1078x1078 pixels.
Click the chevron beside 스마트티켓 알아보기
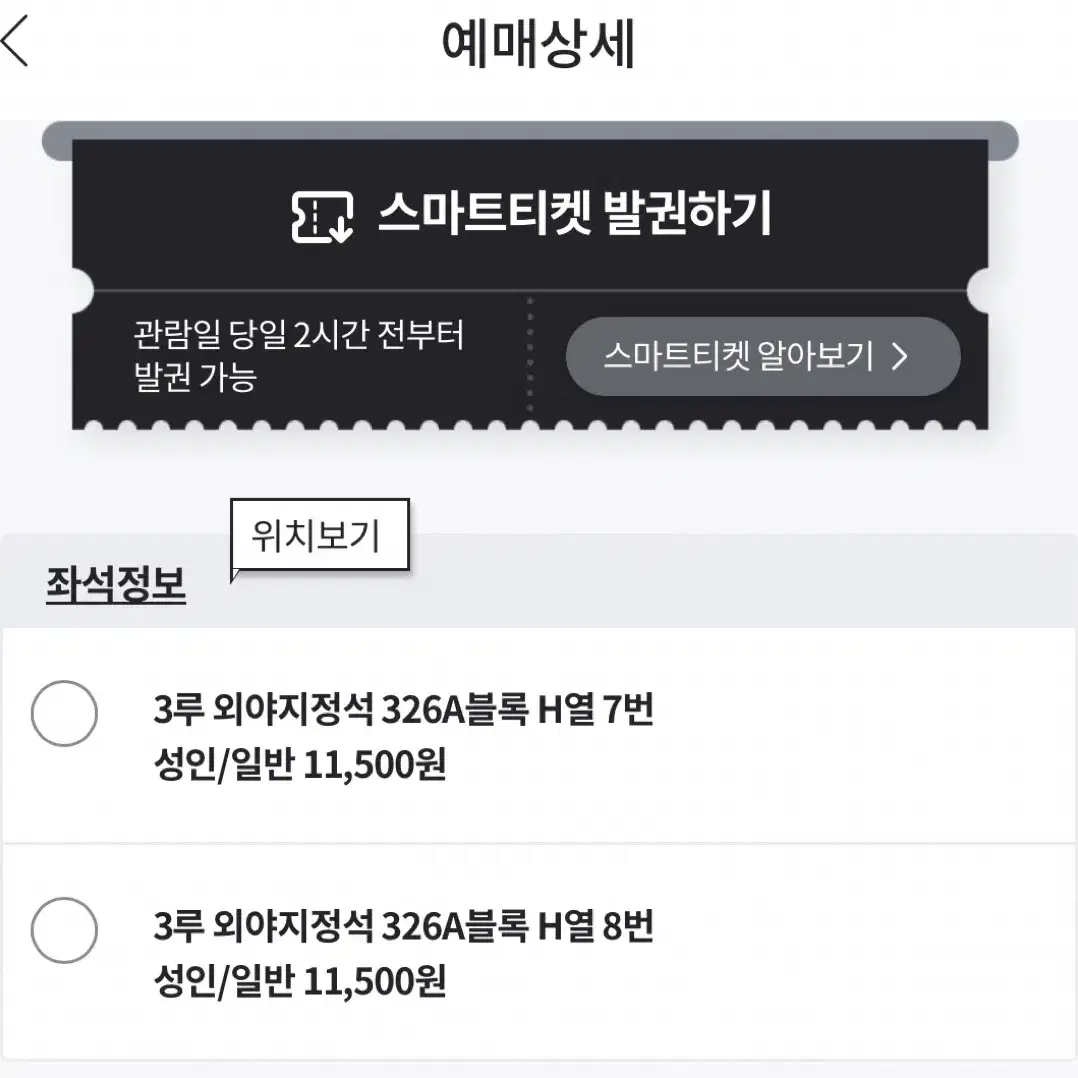899,356
